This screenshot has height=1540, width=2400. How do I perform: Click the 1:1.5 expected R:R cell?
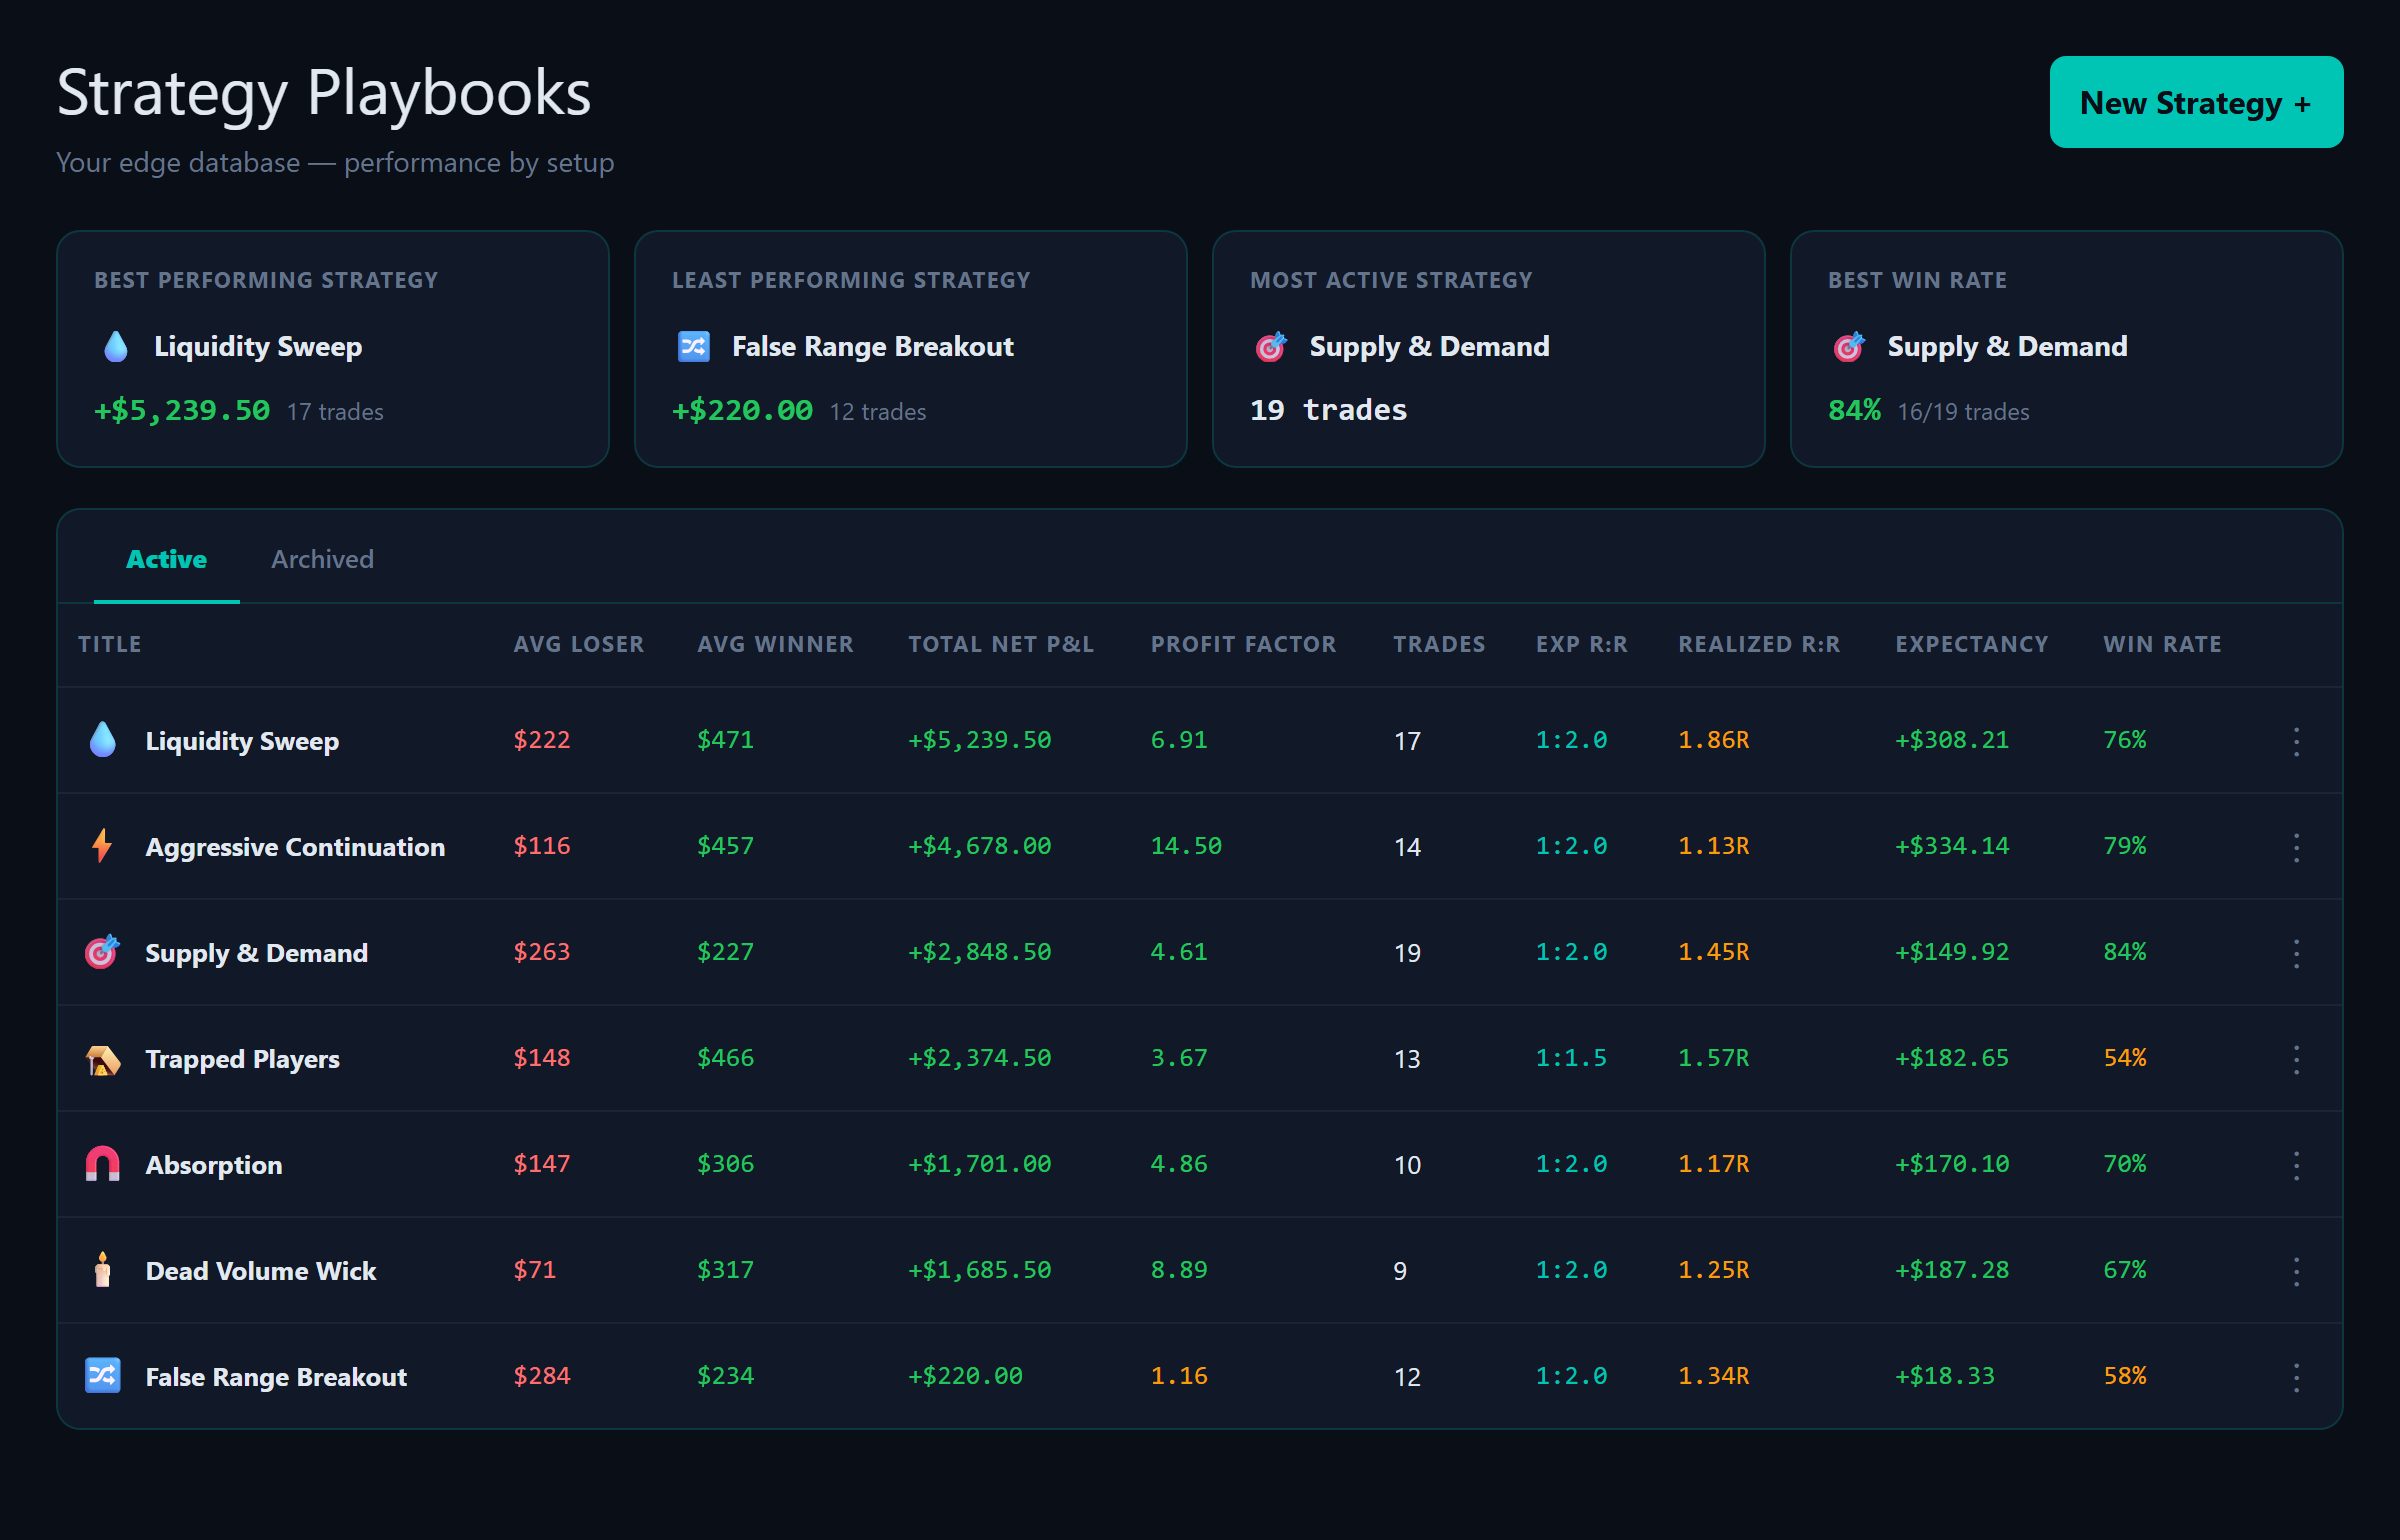coord(1571,1058)
